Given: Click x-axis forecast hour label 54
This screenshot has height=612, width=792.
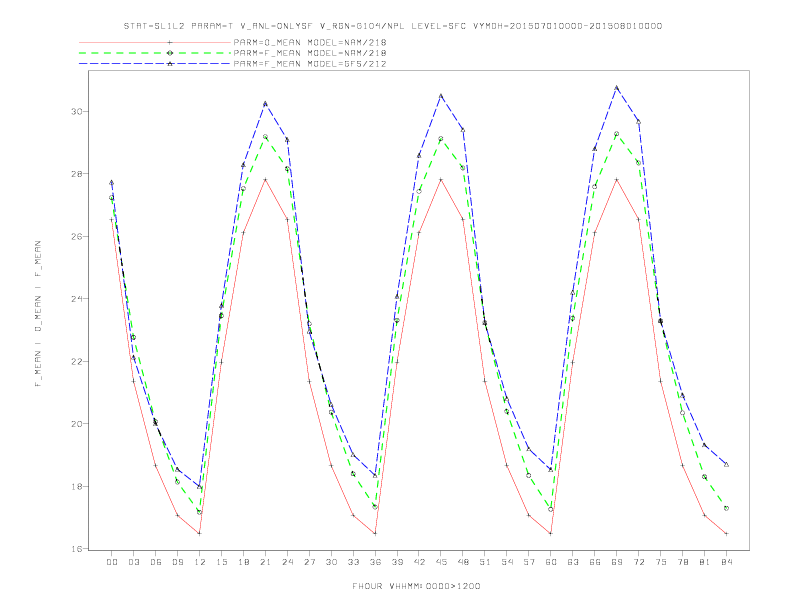Looking at the screenshot, I should click(507, 562).
